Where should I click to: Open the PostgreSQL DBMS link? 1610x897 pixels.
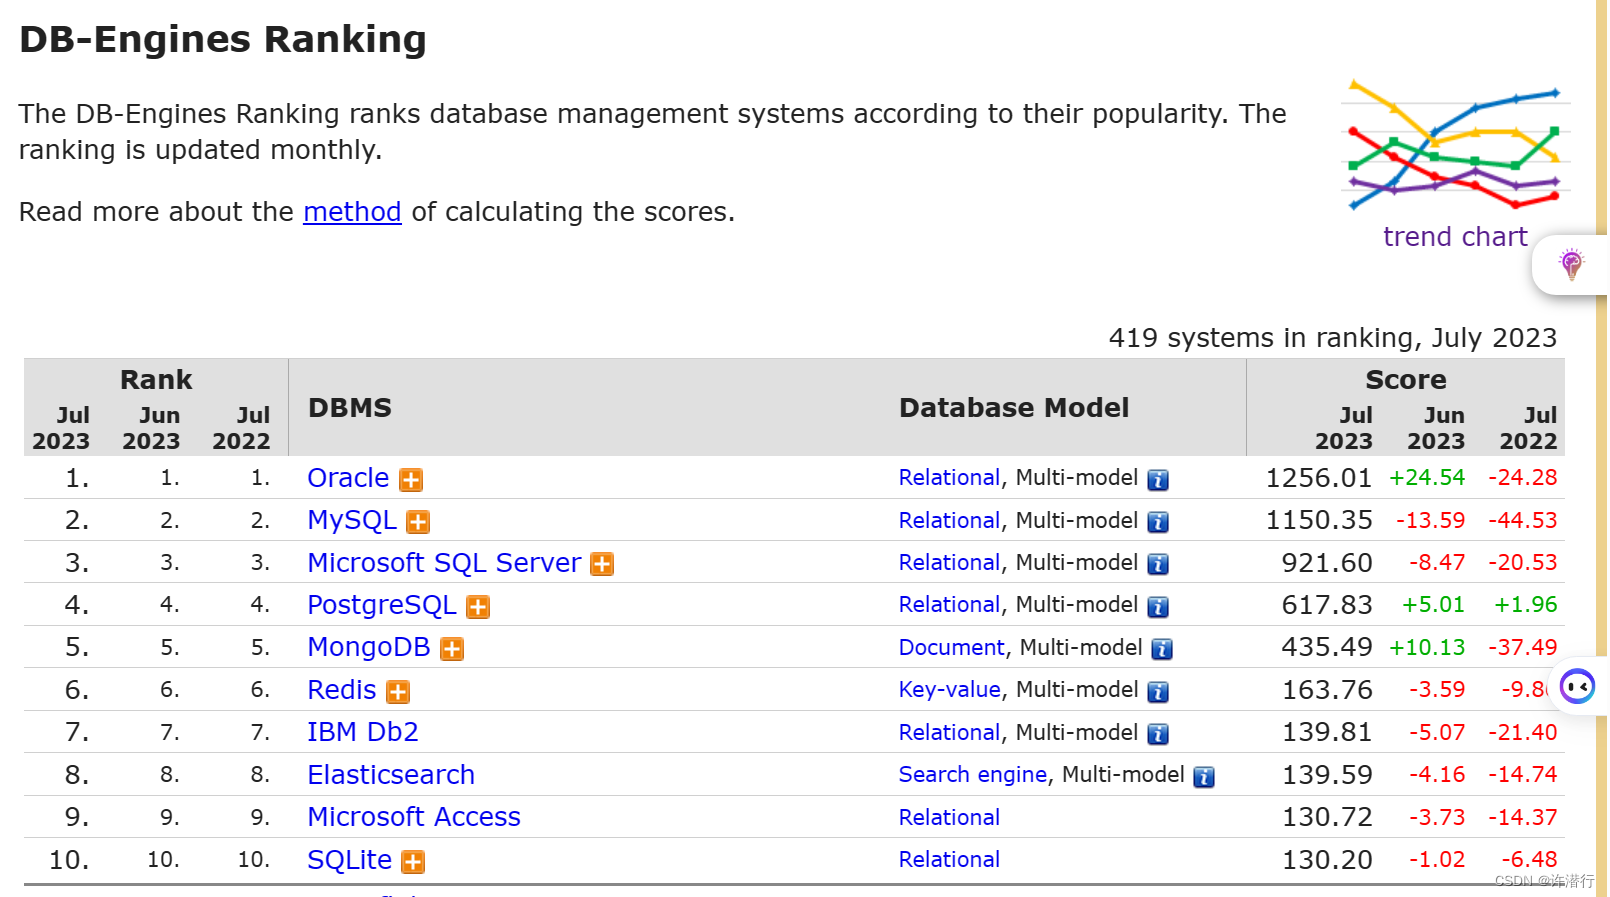(382, 605)
